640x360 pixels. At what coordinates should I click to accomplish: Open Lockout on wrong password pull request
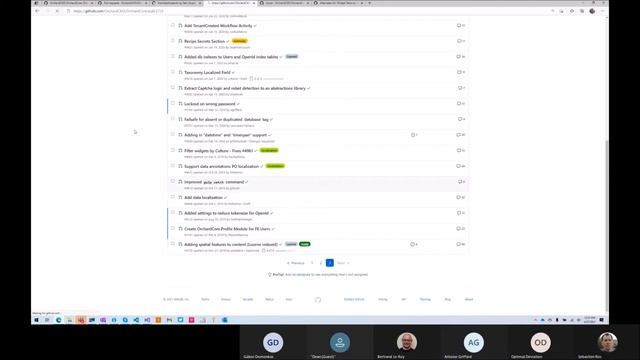[210, 104]
